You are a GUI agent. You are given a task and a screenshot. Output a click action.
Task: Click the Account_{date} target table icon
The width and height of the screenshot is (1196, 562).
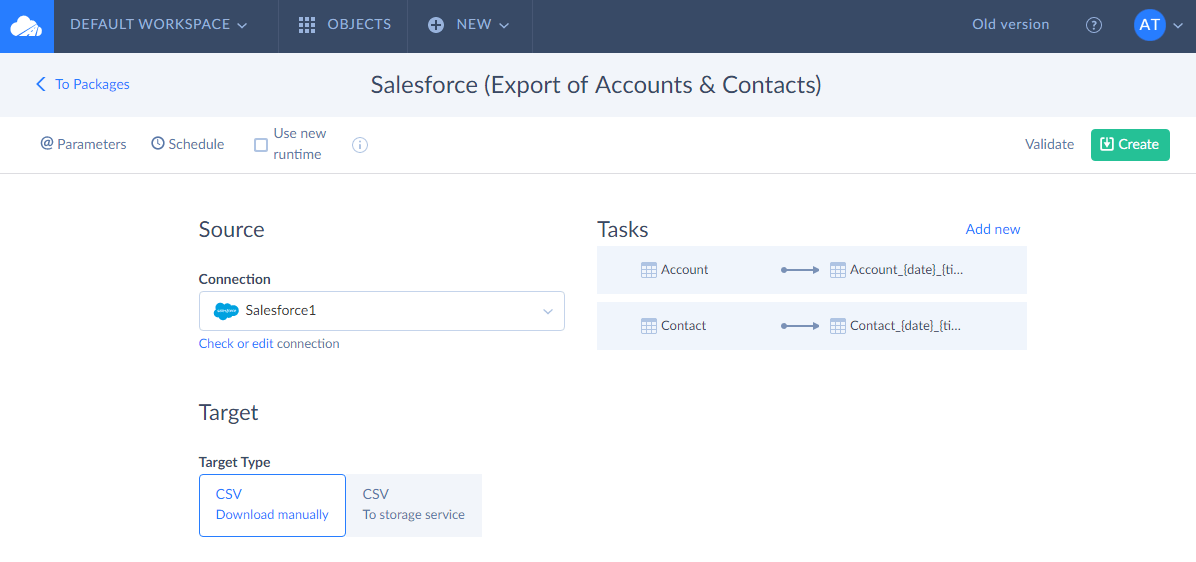tap(838, 270)
